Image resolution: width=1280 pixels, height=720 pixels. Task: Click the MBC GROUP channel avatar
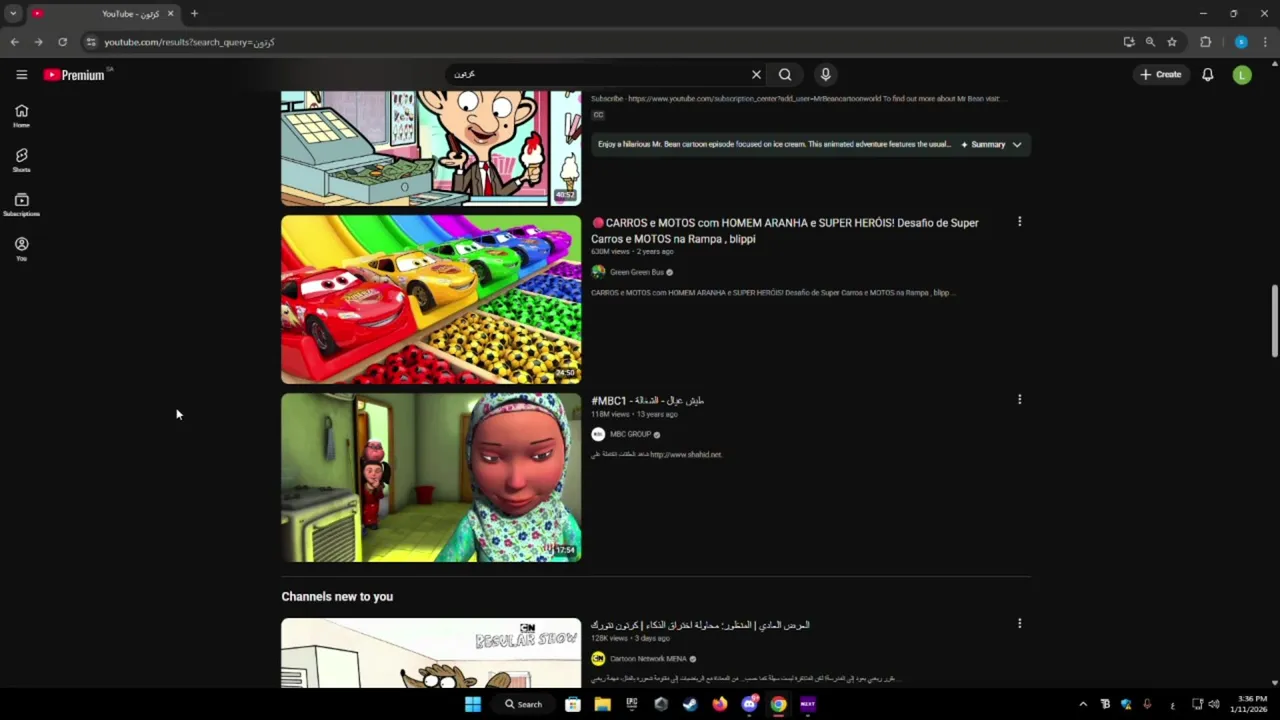pyautogui.click(x=598, y=434)
